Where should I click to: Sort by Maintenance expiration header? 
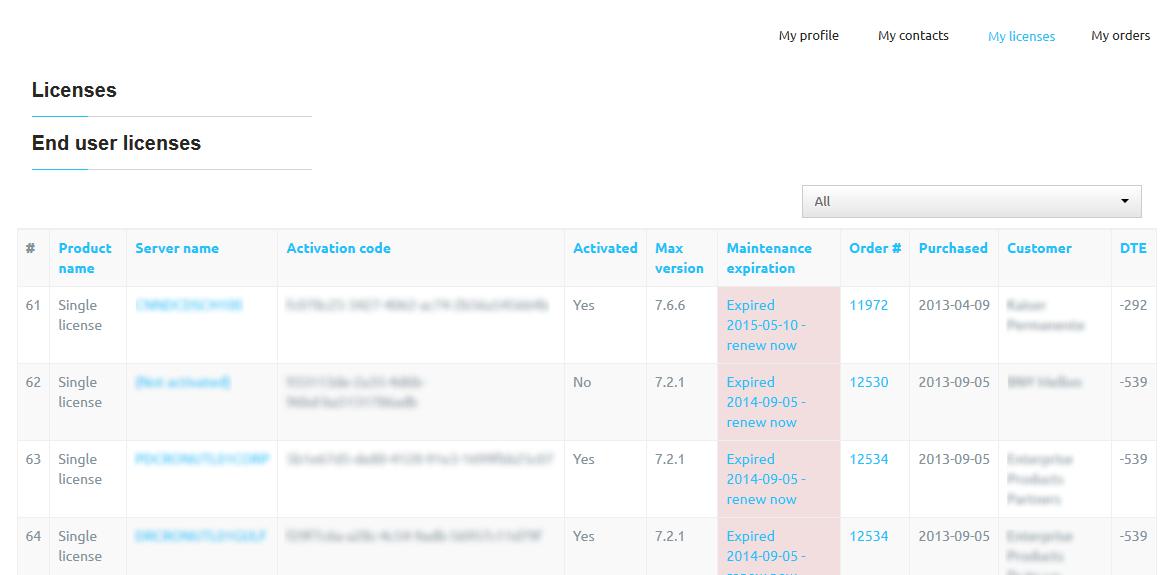tap(769, 258)
